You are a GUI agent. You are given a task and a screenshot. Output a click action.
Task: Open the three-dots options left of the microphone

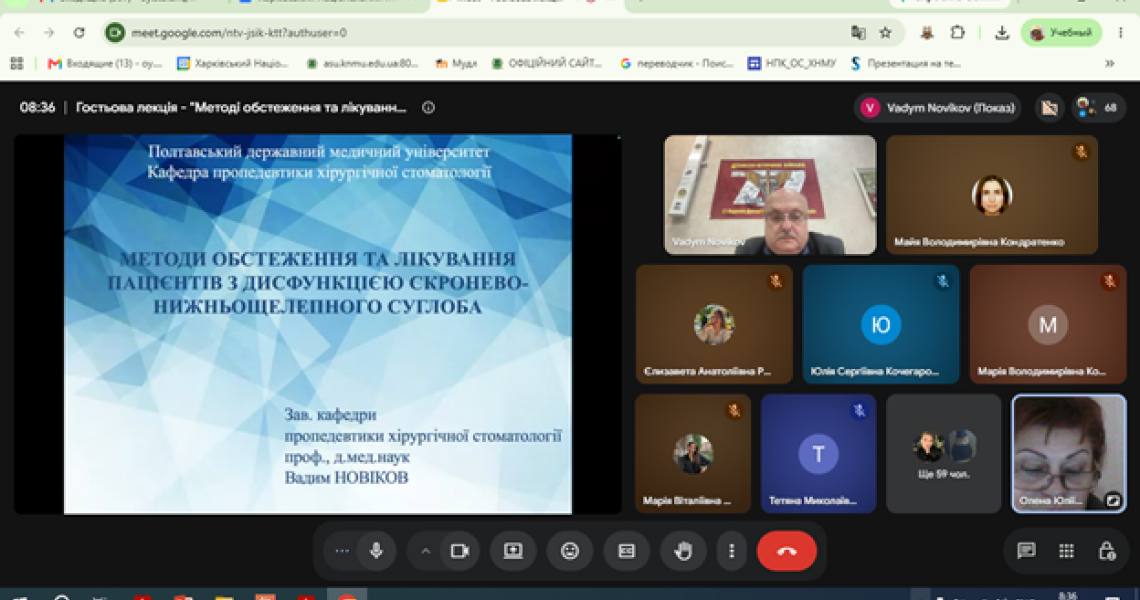tap(342, 551)
